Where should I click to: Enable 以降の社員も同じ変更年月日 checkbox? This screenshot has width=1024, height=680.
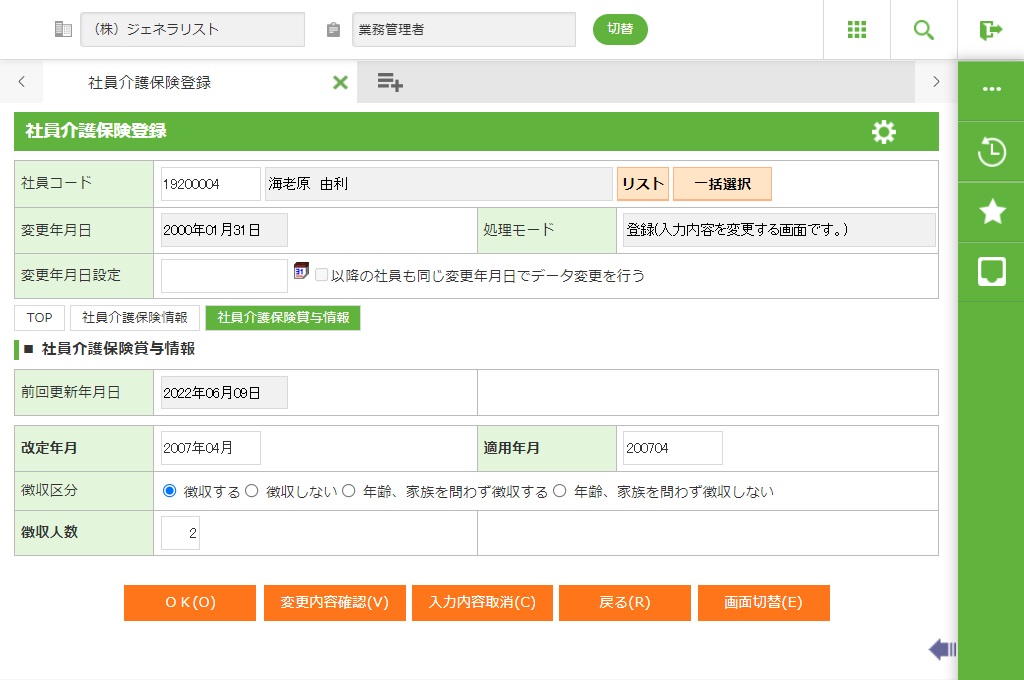(321, 275)
